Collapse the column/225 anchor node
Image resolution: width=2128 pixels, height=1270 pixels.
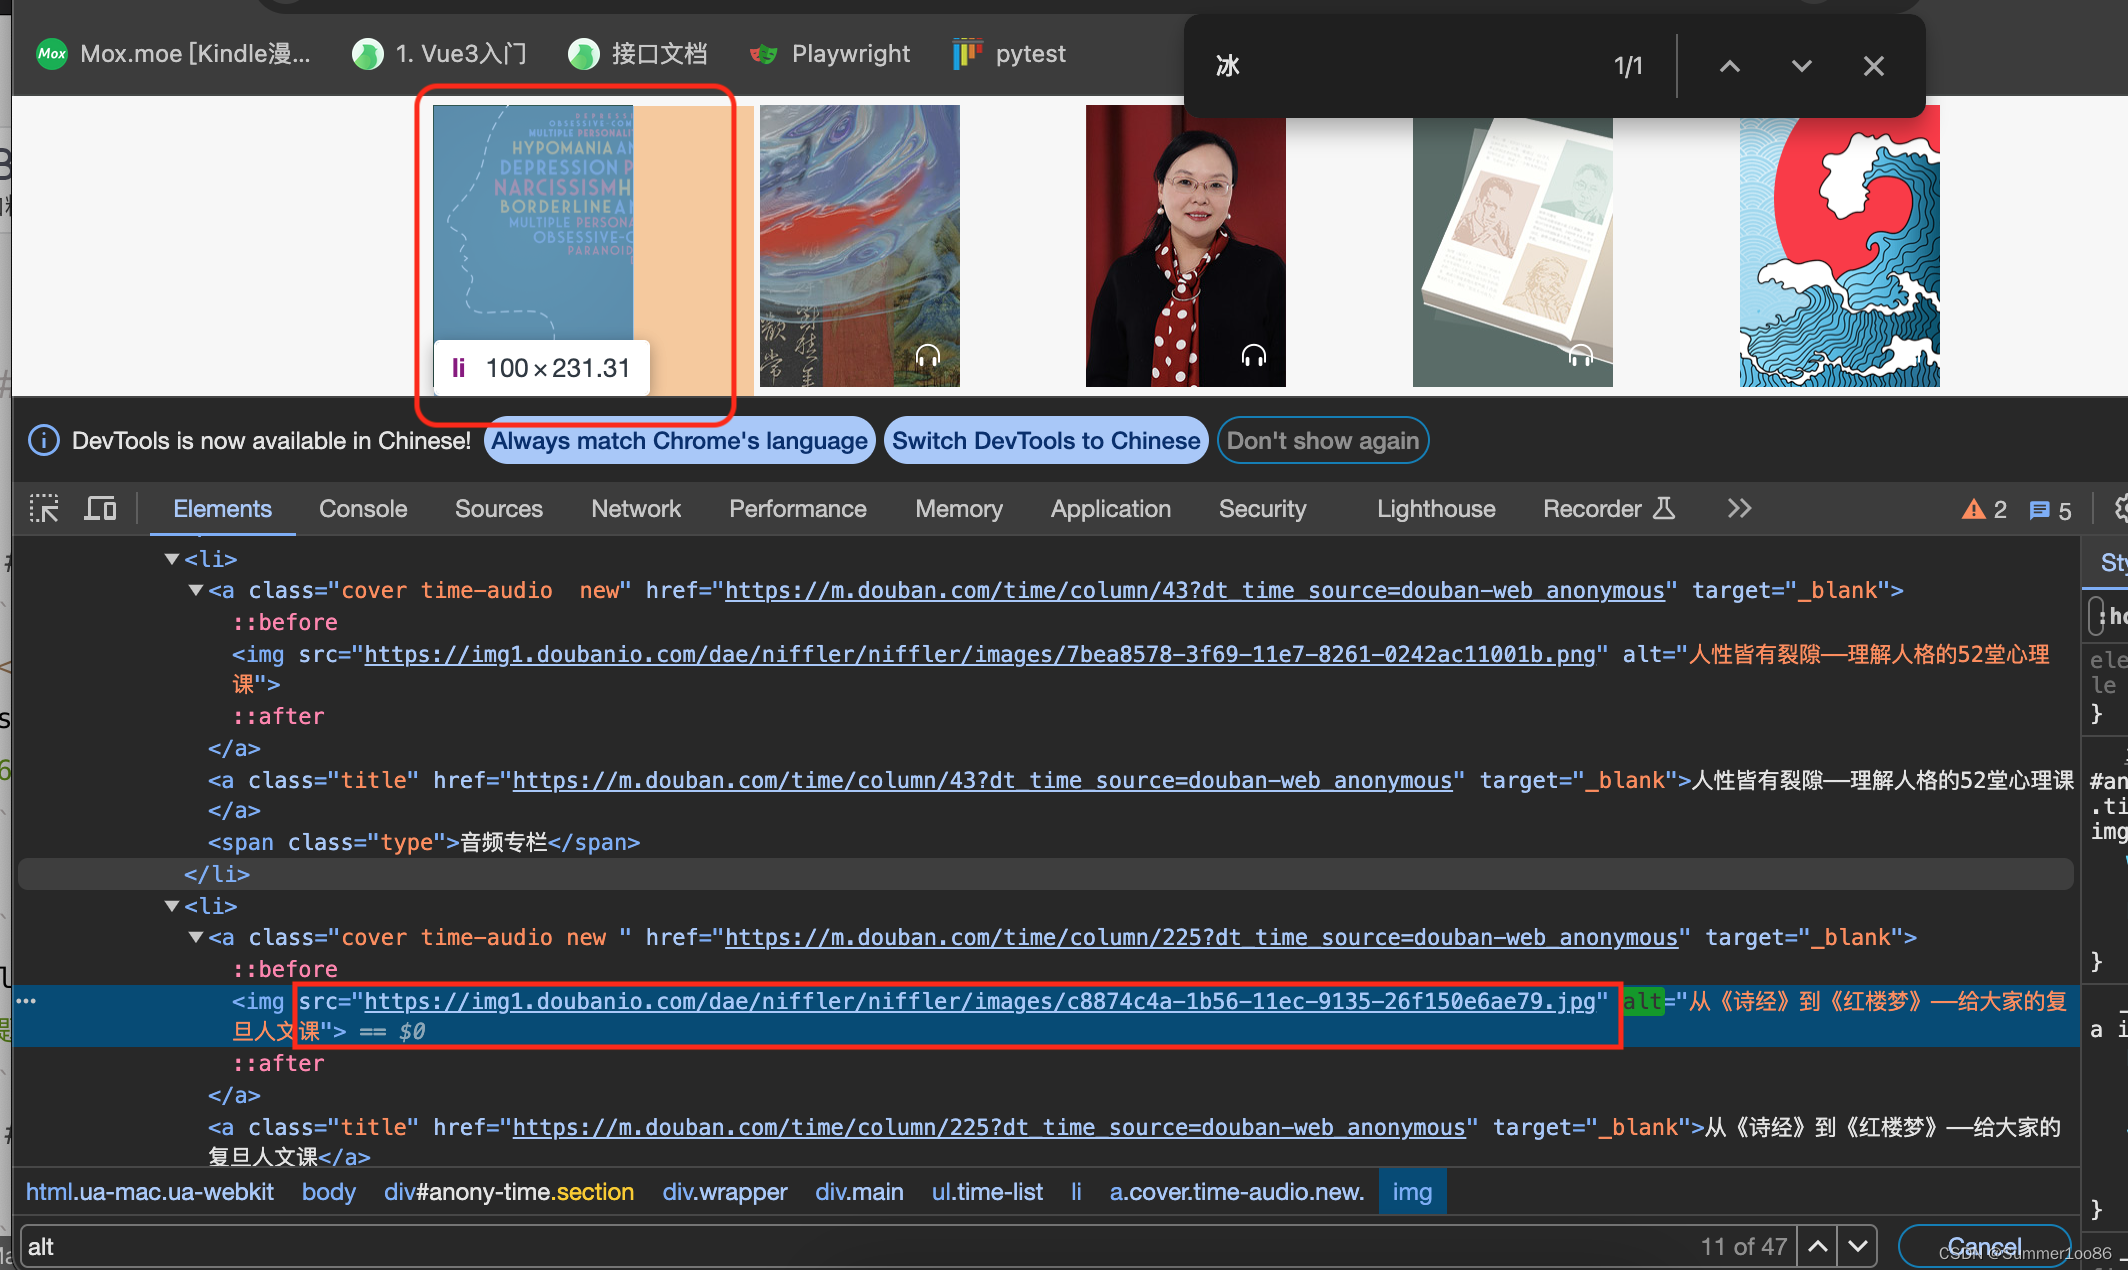196,938
